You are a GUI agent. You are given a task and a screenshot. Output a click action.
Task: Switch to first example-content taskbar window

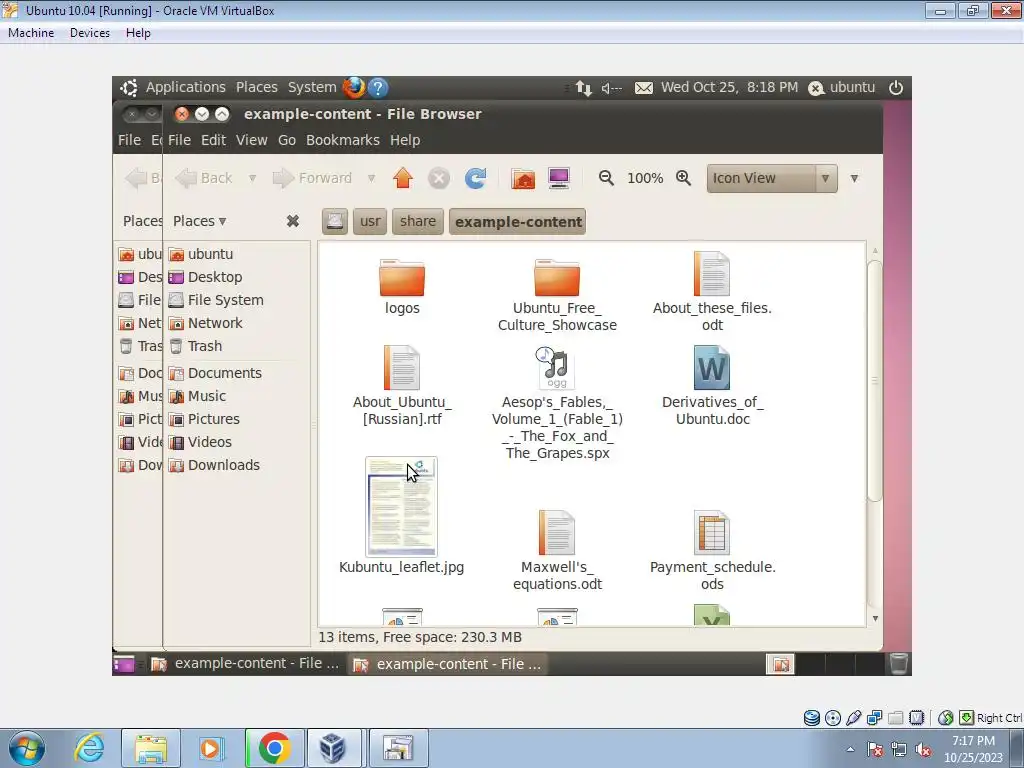click(246, 664)
